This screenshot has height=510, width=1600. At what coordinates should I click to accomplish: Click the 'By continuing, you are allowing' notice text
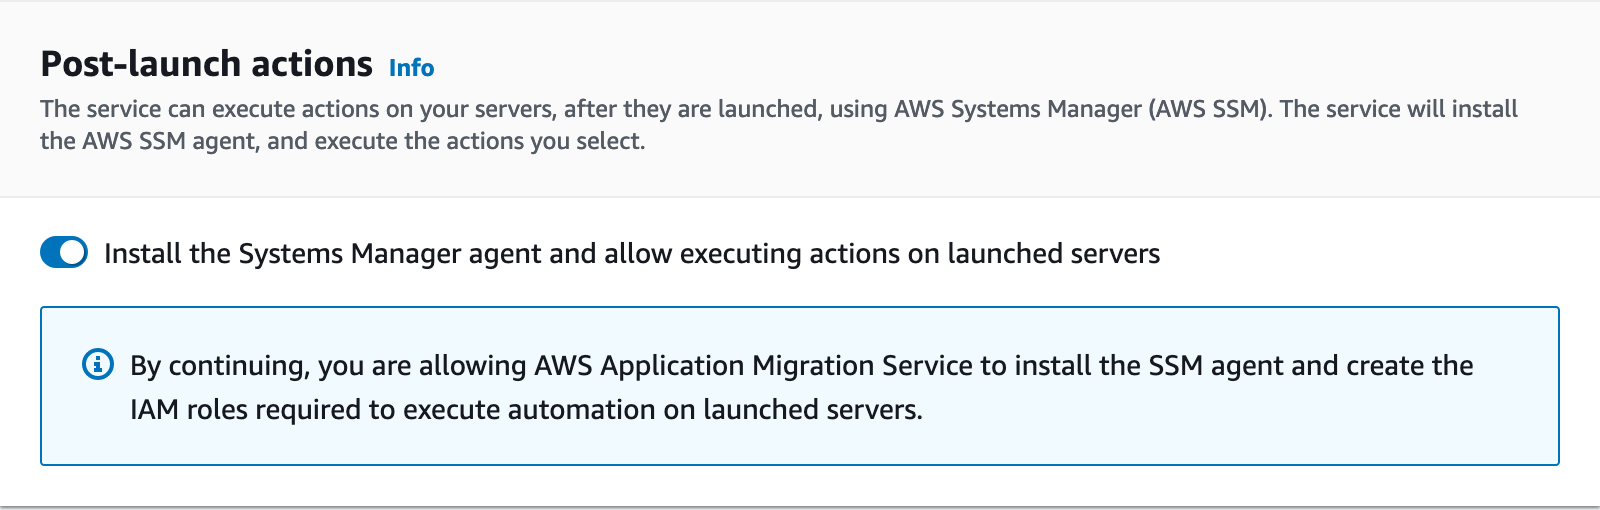[801, 387]
